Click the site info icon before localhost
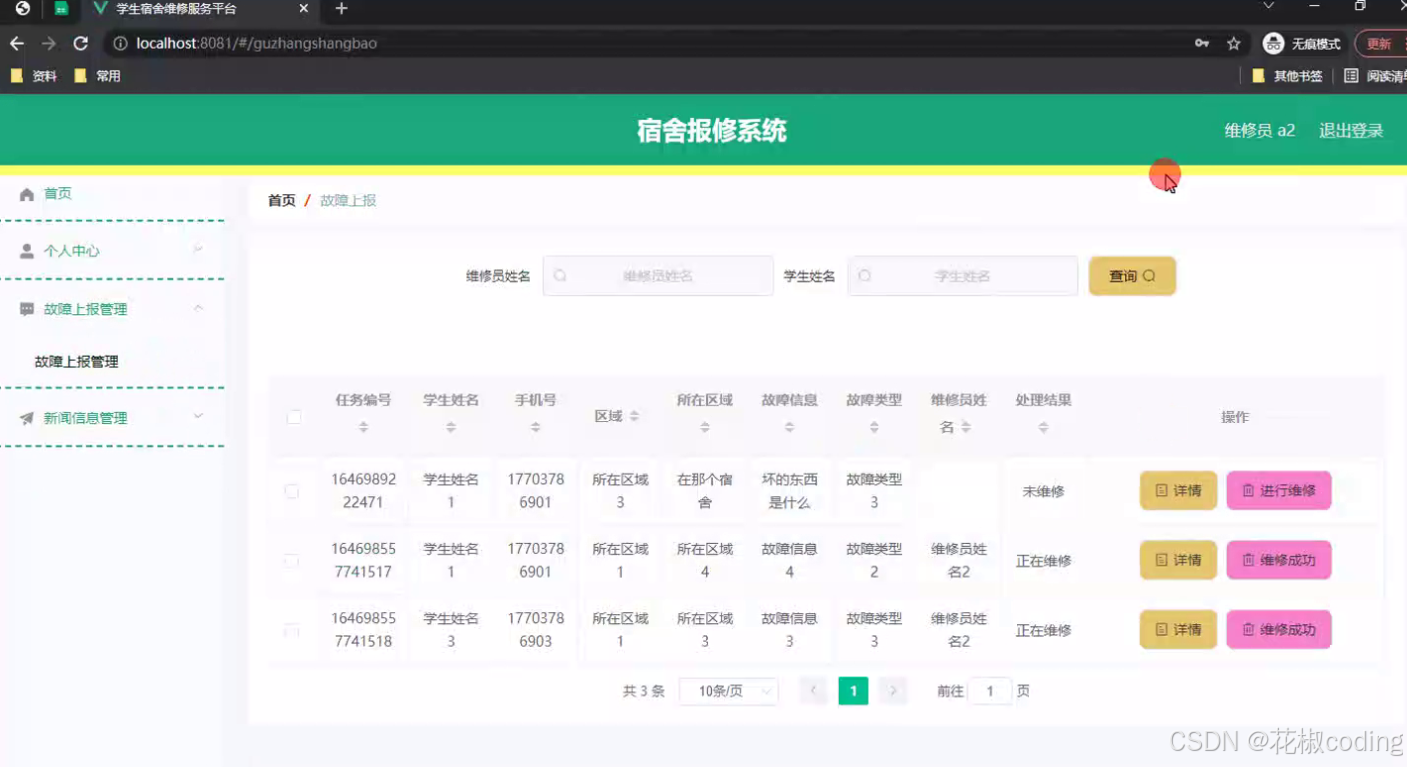 [x=120, y=44]
